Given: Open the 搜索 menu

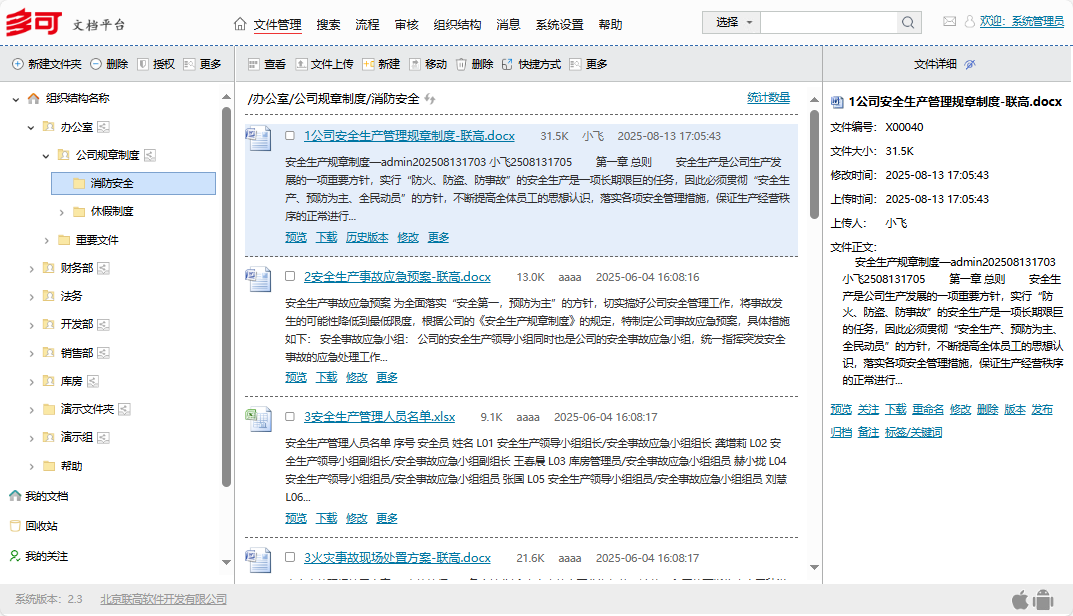Looking at the screenshot, I should coord(328,25).
